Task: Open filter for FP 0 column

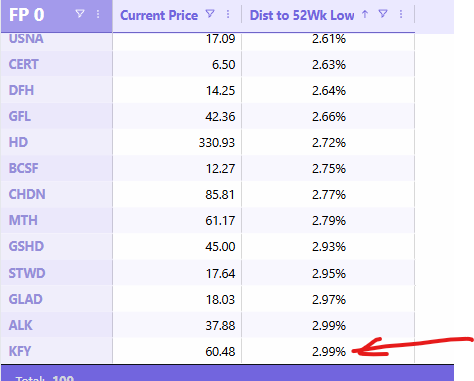Action: click(x=80, y=14)
